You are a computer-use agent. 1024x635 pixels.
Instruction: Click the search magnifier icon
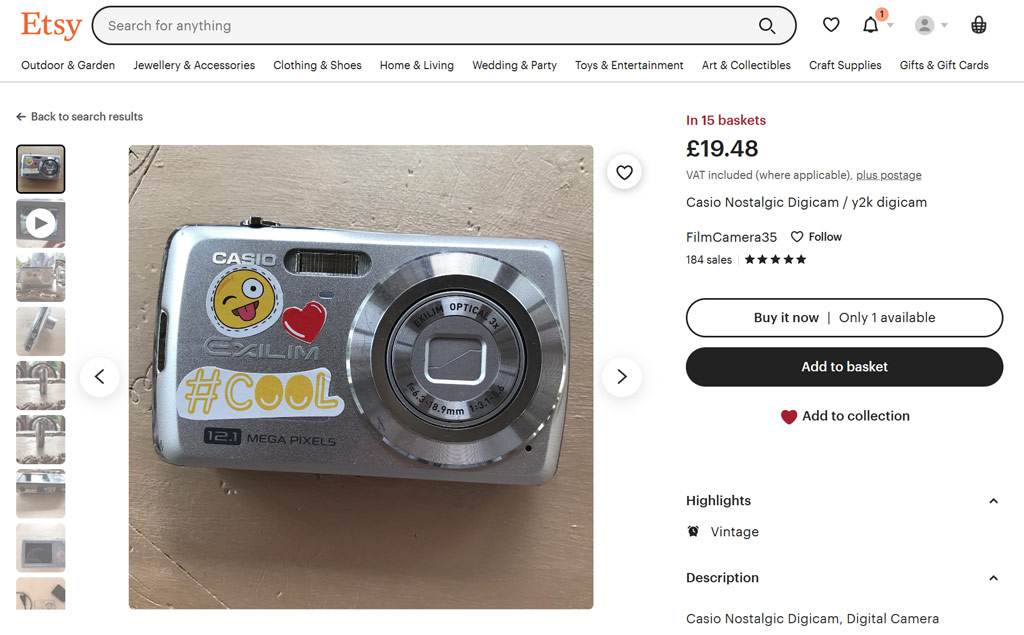pyautogui.click(x=767, y=26)
